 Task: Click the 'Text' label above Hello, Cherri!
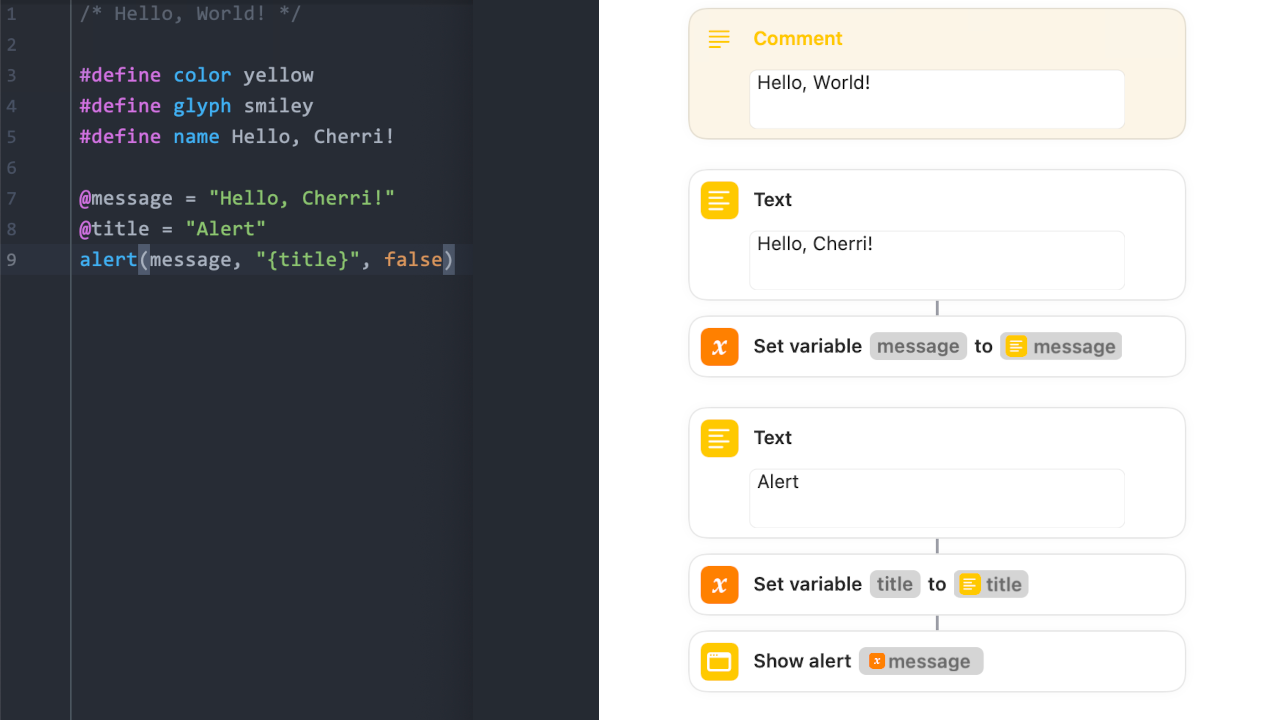(772, 200)
